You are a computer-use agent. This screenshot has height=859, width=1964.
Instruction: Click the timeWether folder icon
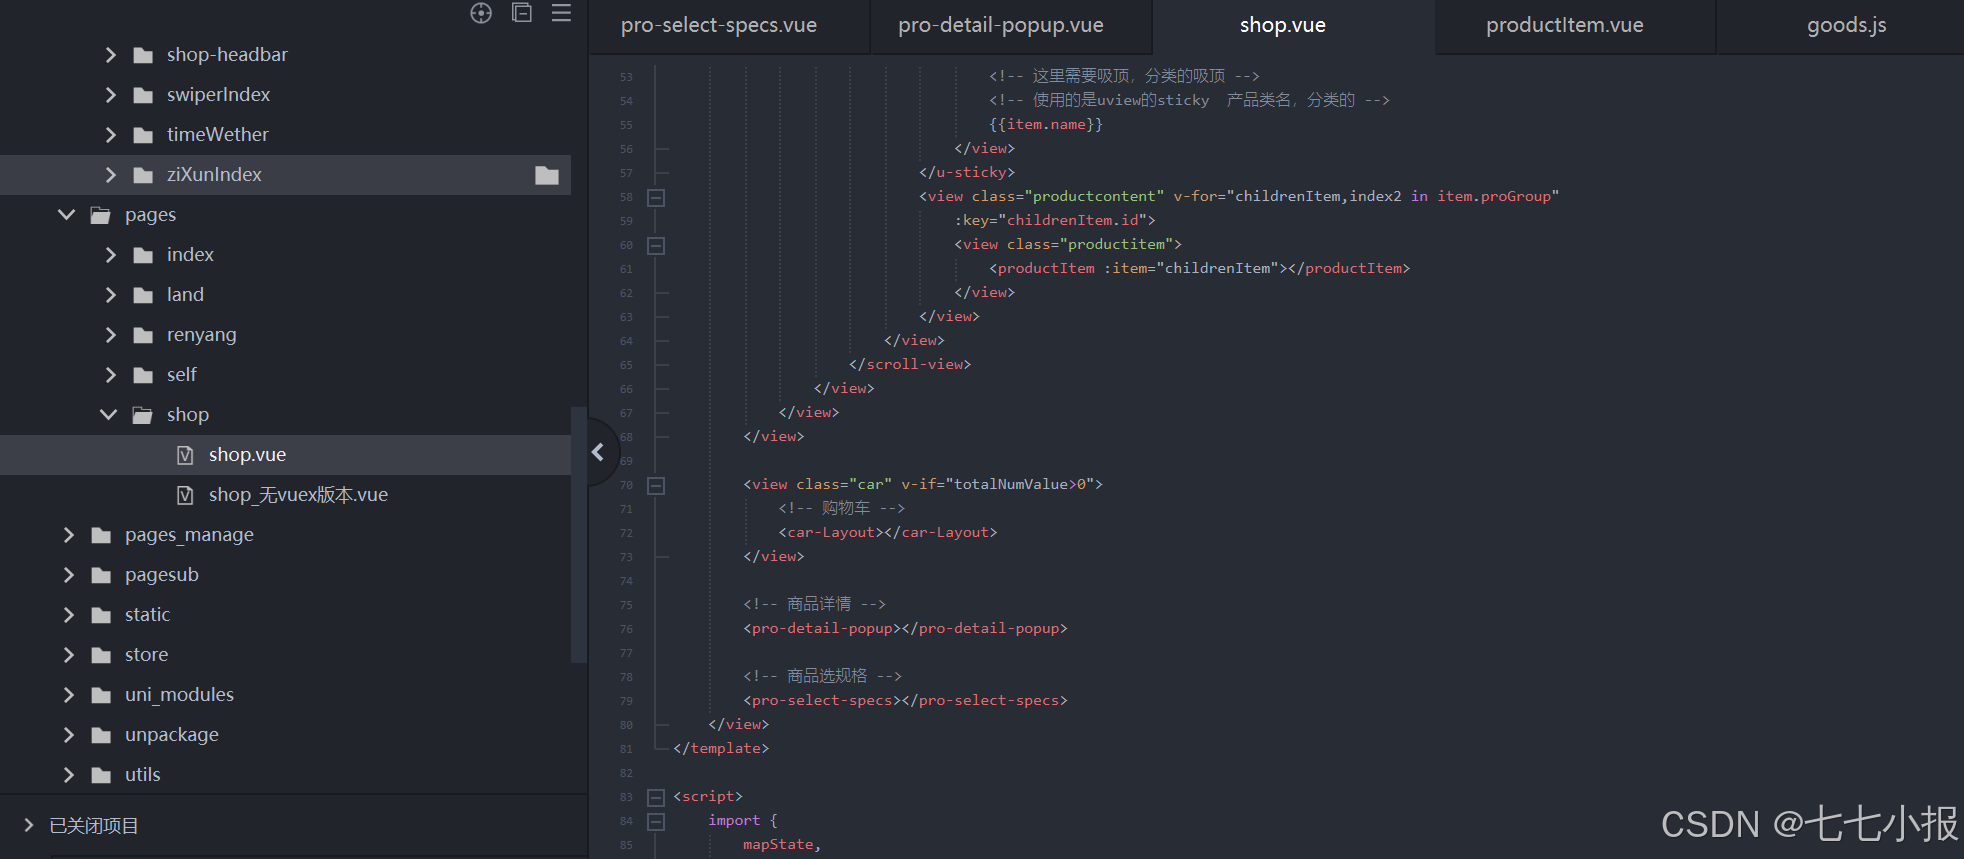143,135
